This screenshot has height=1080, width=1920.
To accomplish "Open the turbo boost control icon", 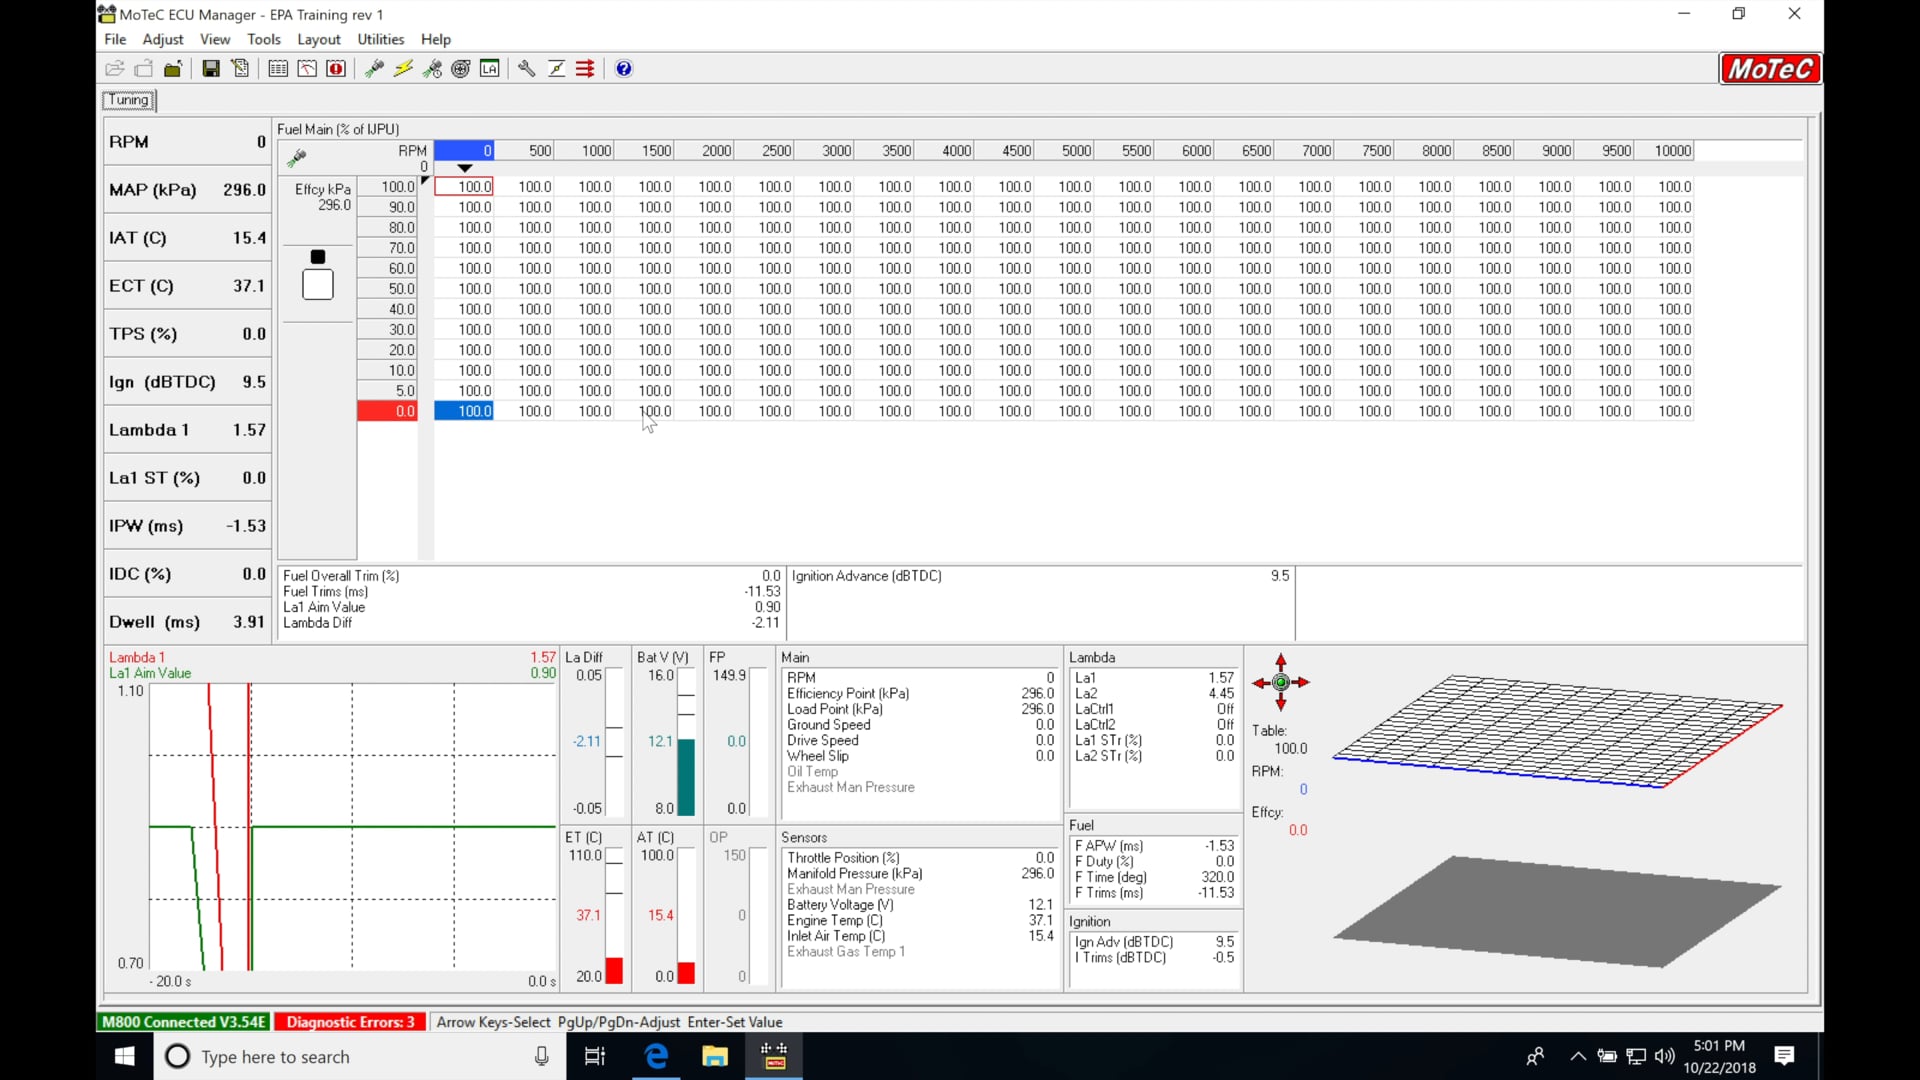I will coord(460,68).
